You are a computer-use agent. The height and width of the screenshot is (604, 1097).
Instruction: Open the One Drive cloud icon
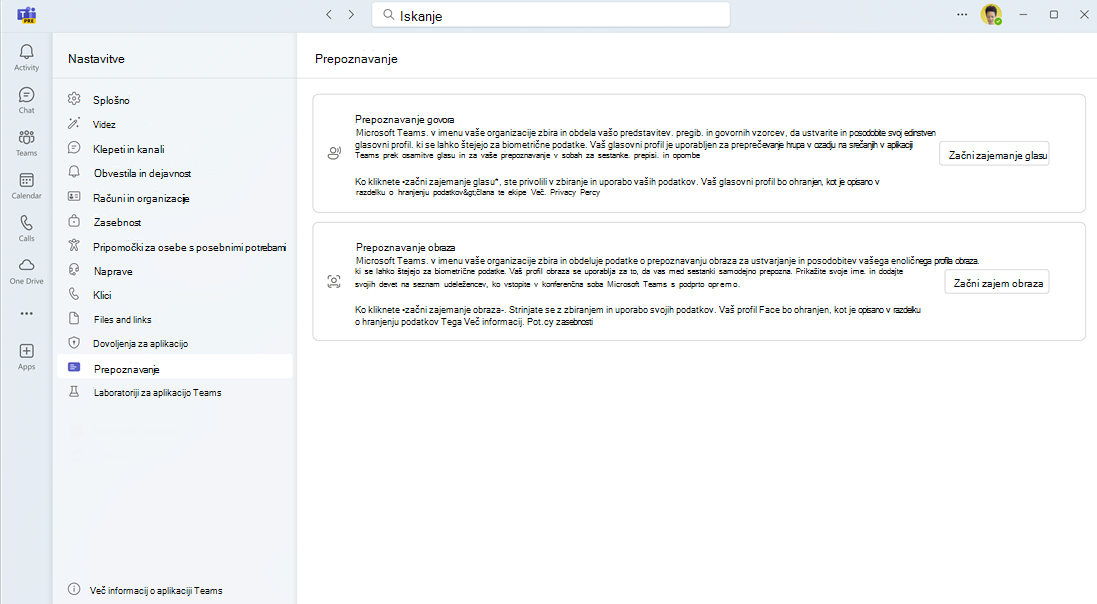click(x=27, y=265)
